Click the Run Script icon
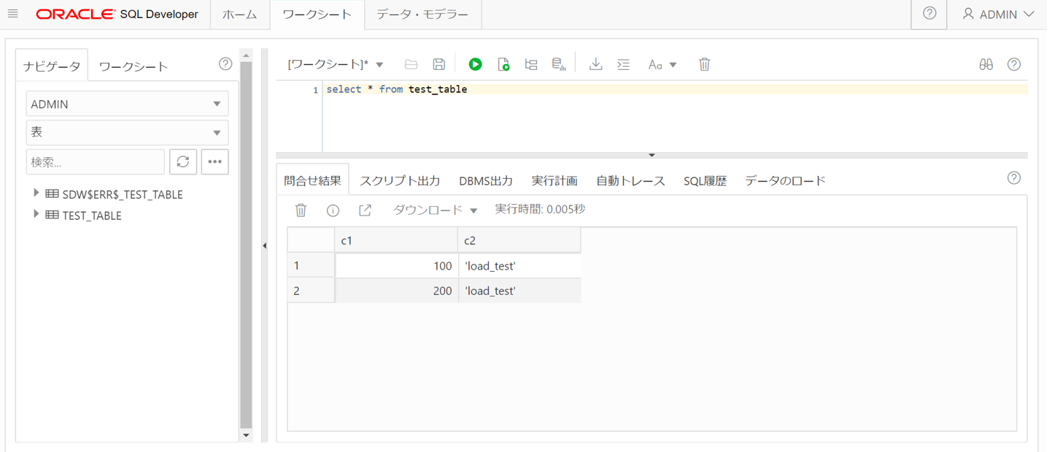This screenshot has height=452, width=1052. (x=503, y=64)
